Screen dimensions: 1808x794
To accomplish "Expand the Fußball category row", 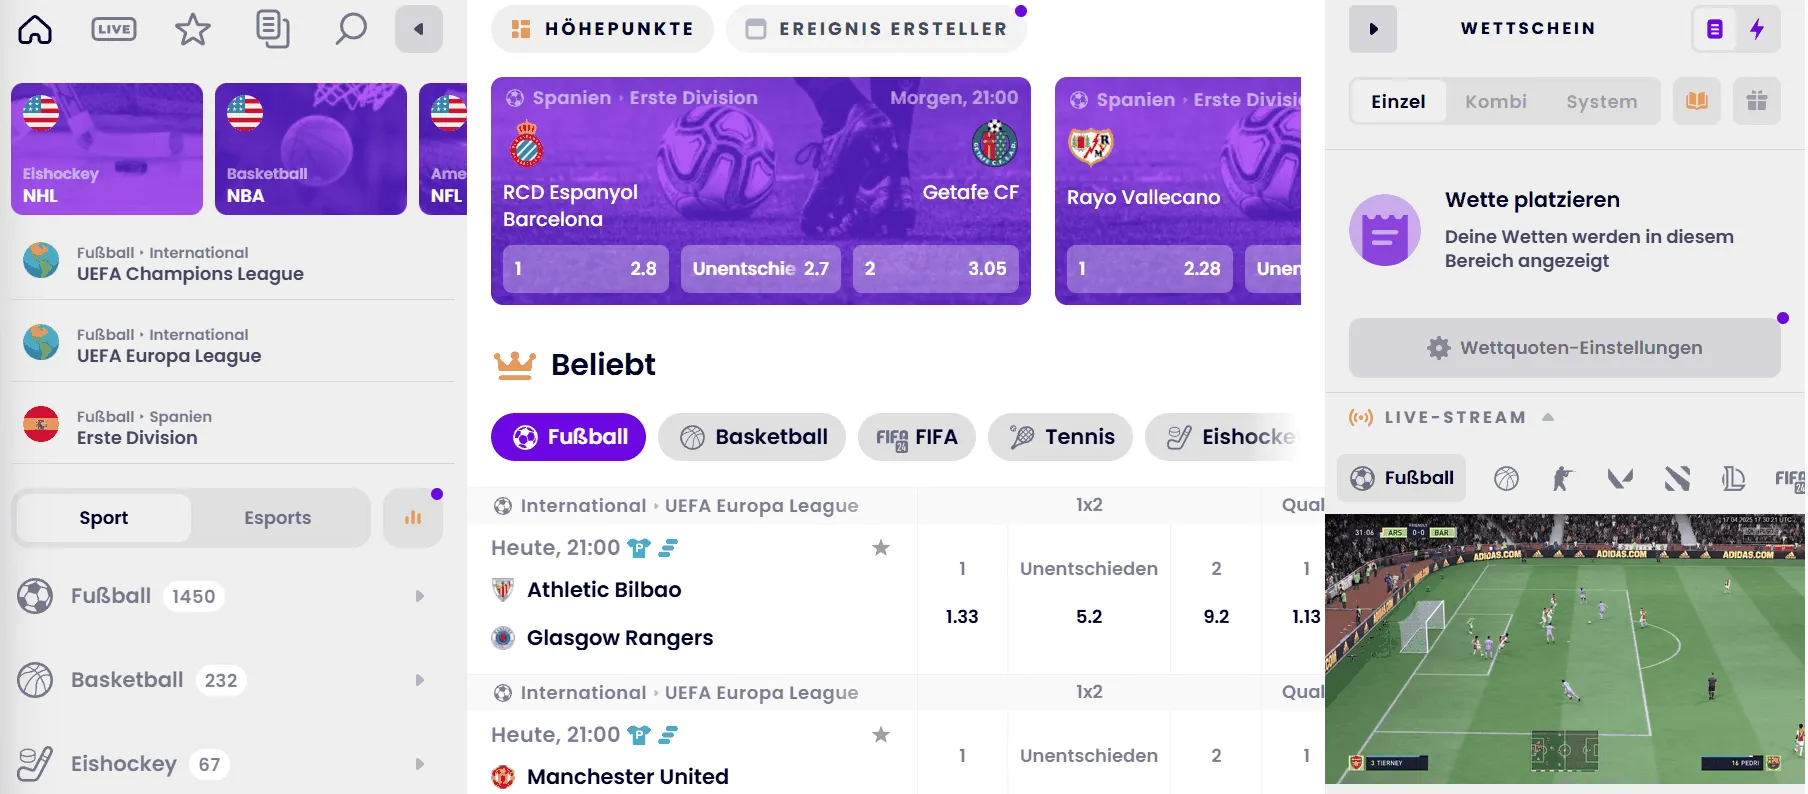I will pos(419,596).
